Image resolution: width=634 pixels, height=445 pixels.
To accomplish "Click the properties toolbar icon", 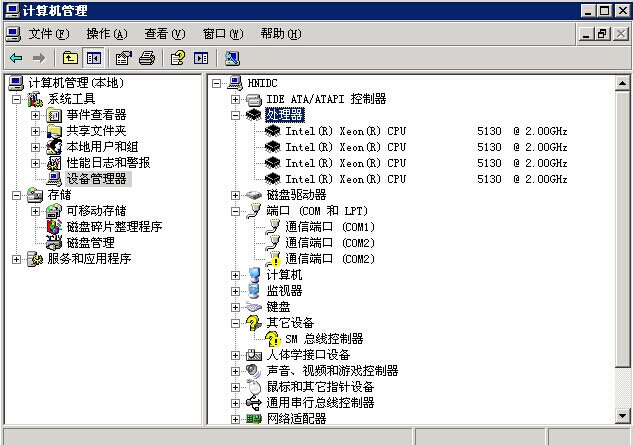I will [124, 58].
